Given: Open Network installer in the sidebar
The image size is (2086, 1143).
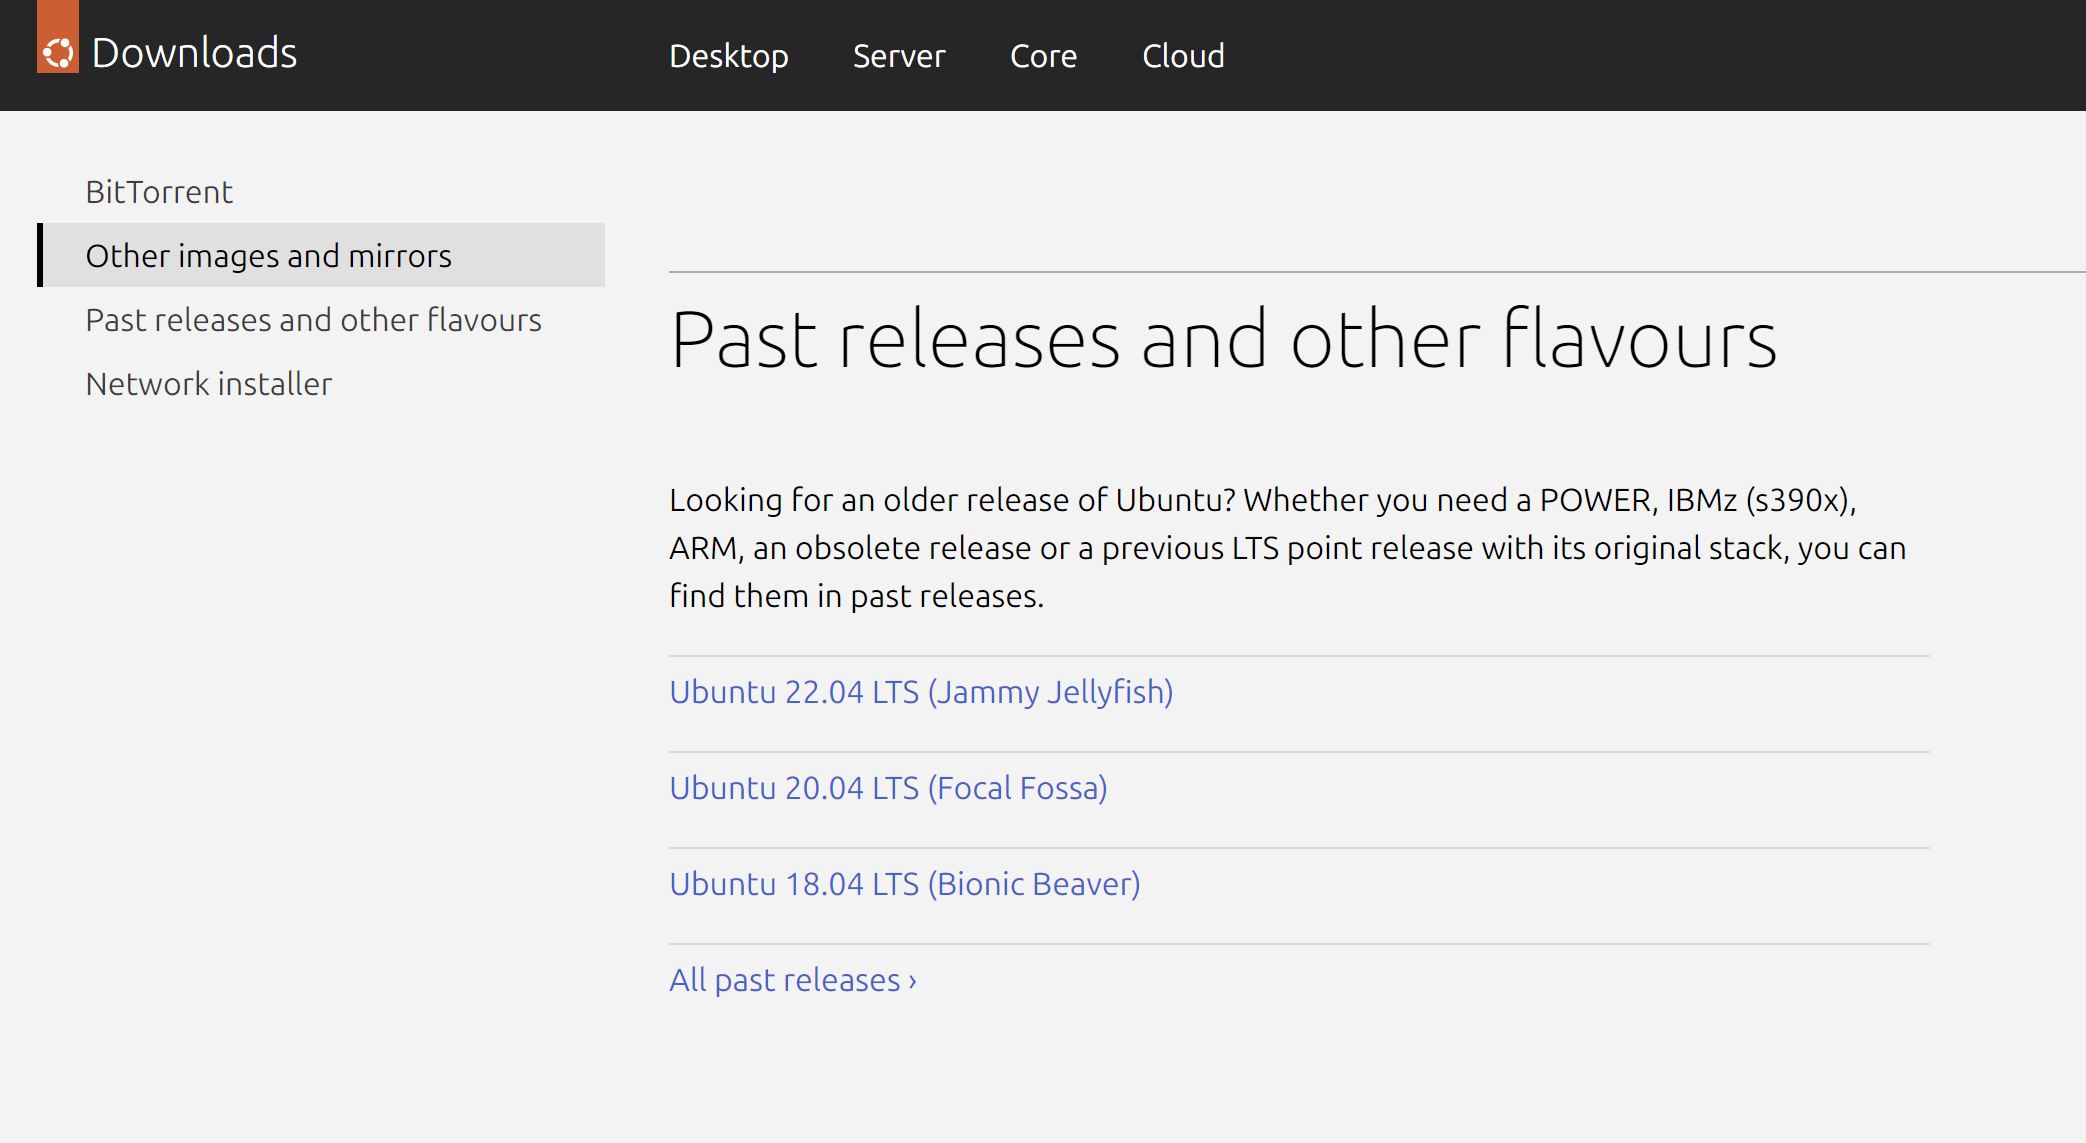Looking at the screenshot, I should (x=208, y=384).
